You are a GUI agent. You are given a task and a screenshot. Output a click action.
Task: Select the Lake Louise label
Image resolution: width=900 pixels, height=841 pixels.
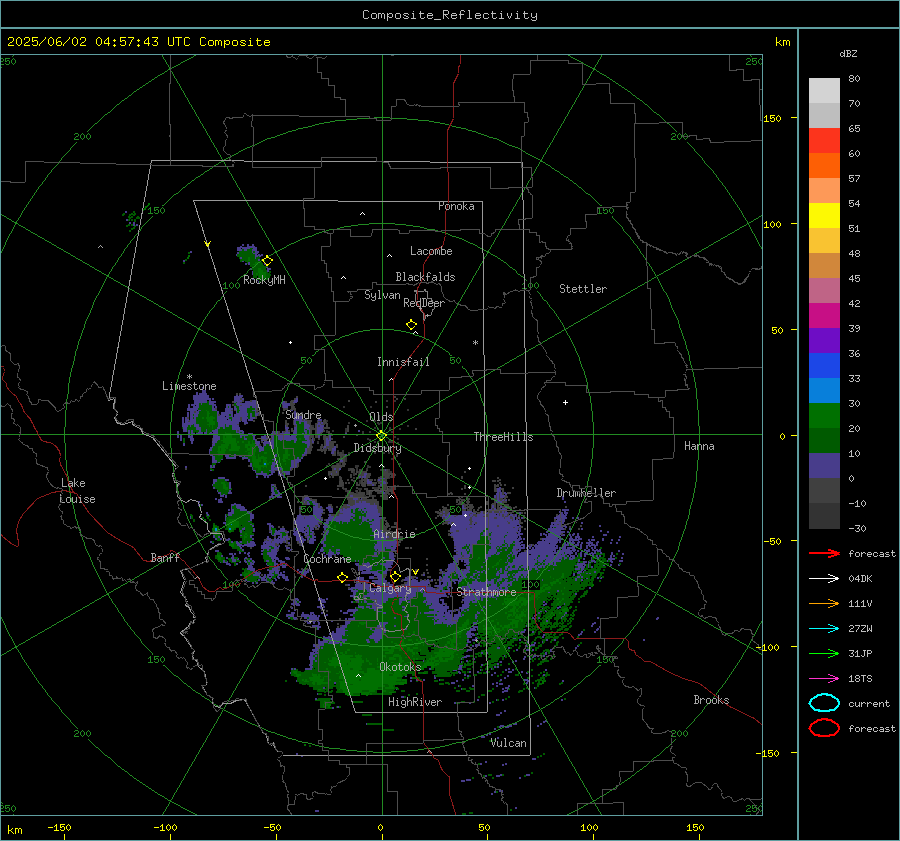(x=78, y=491)
